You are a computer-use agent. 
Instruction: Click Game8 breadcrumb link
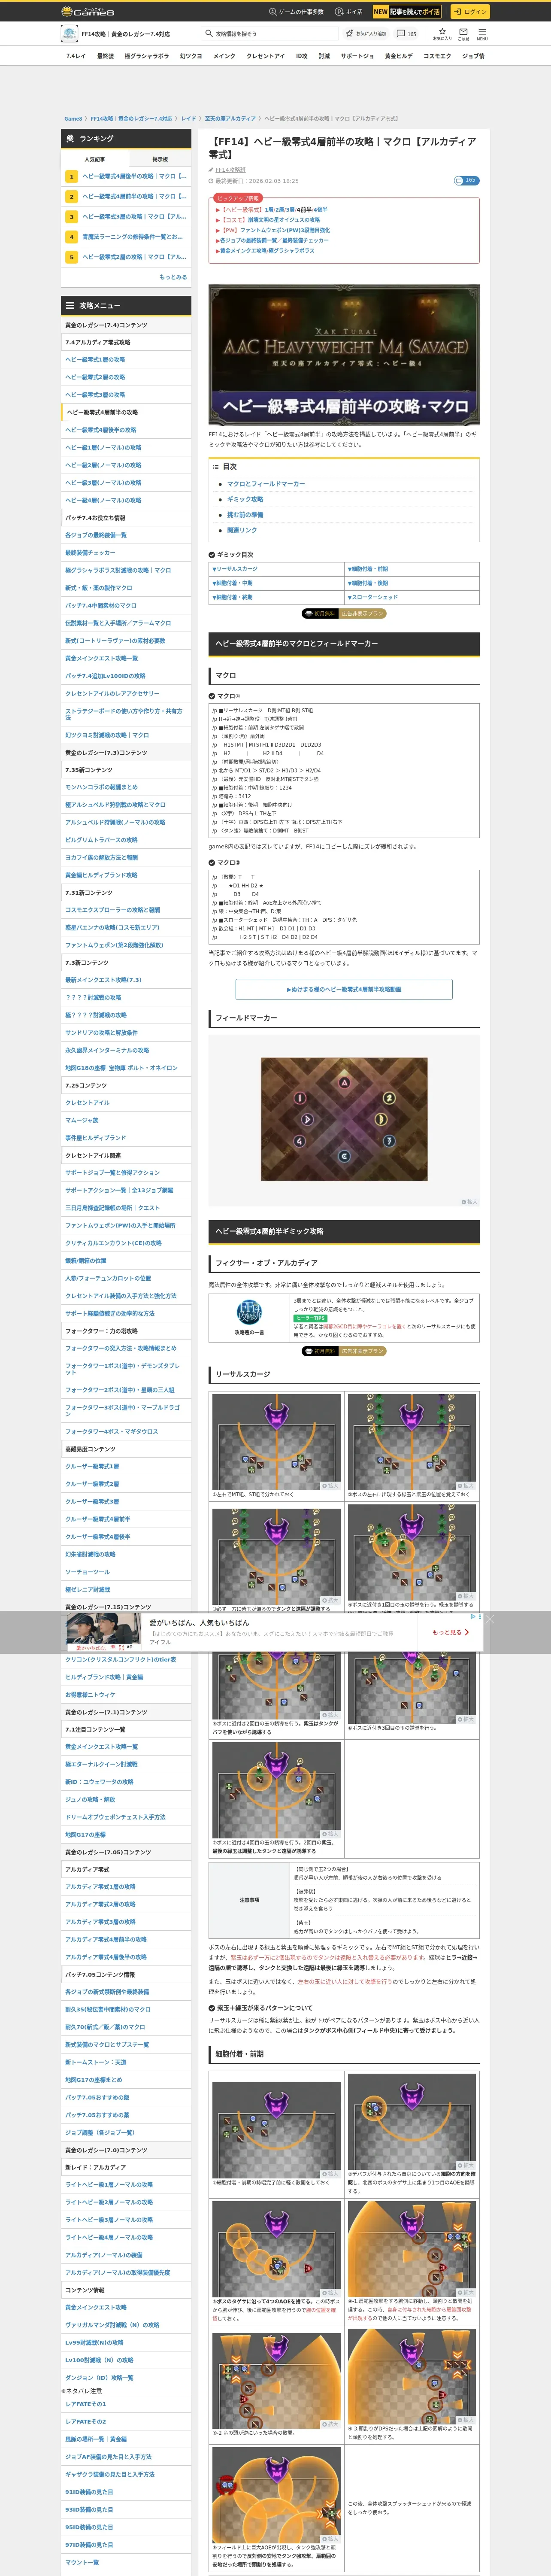pos(73,119)
